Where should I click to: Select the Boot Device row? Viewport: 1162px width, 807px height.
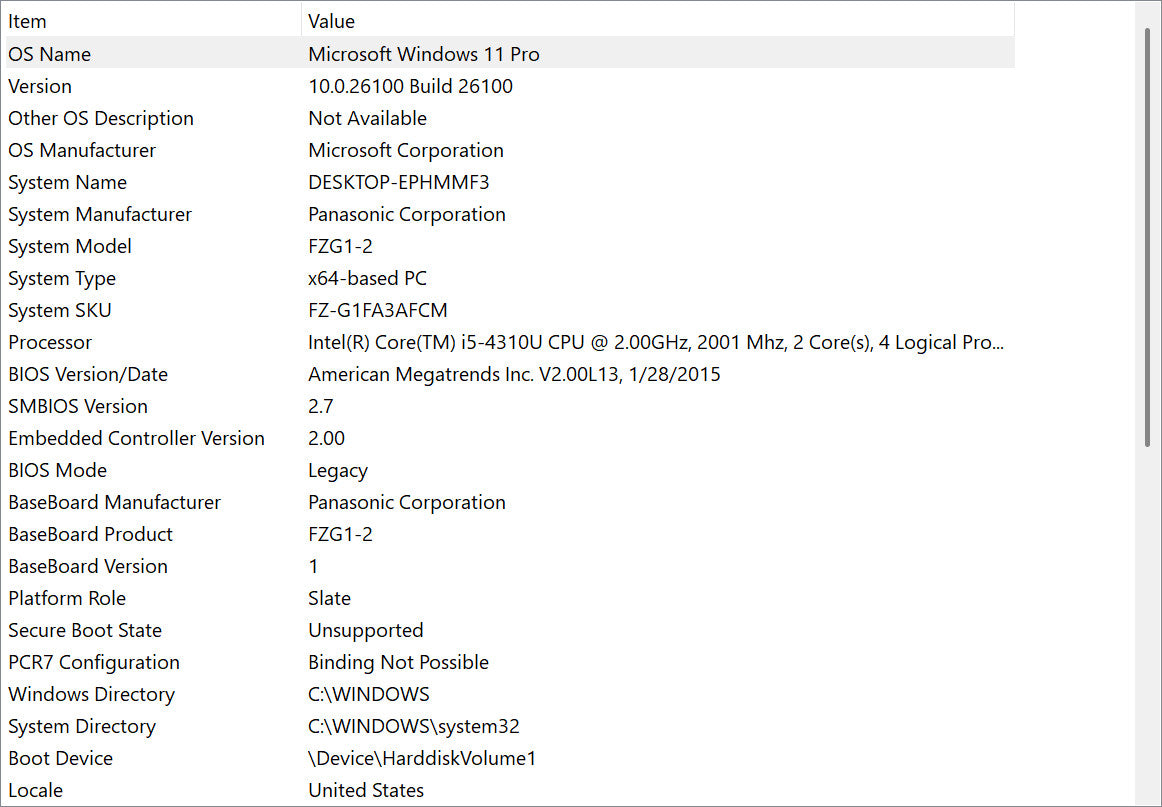(x=60, y=758)
